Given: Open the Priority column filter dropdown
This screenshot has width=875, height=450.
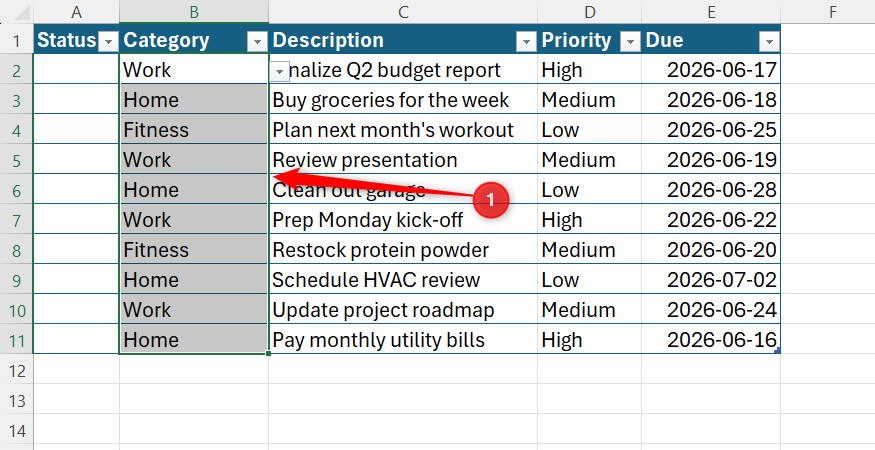Looking at the screenshot, I should tap(631, 41).
